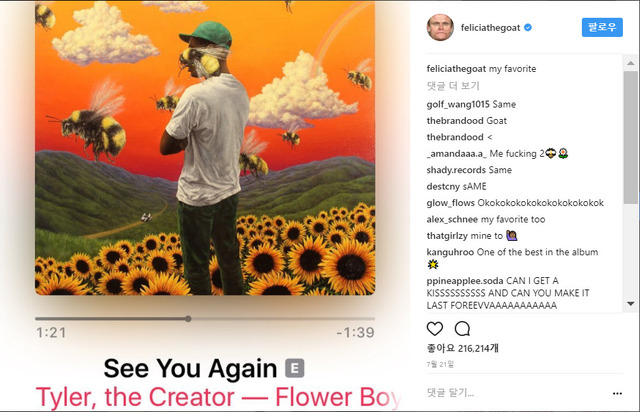Screen dimensions: 640x412
Task: Open comments with the speech bubble icon
Action: 462,329
